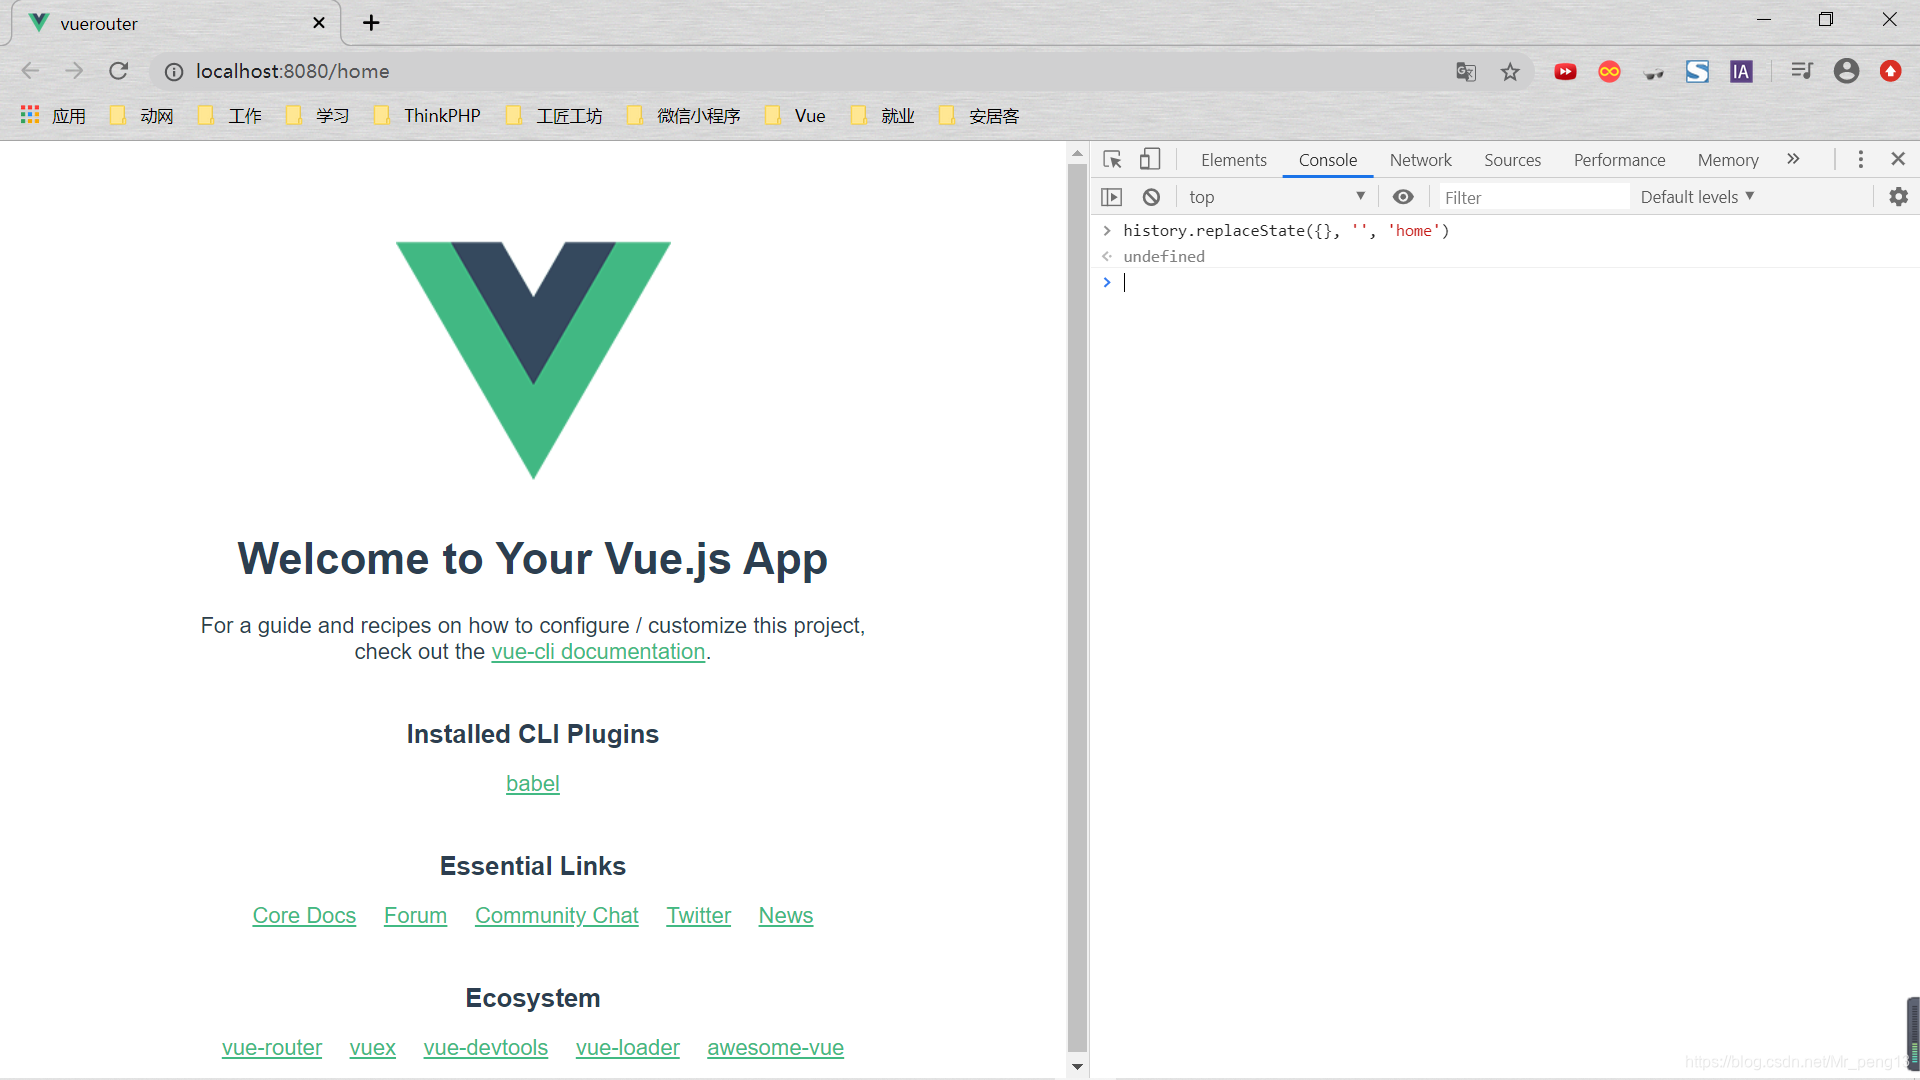Click the vue-cli documentation link
The image size is (1920, 1080).
[x=597, y=651]
